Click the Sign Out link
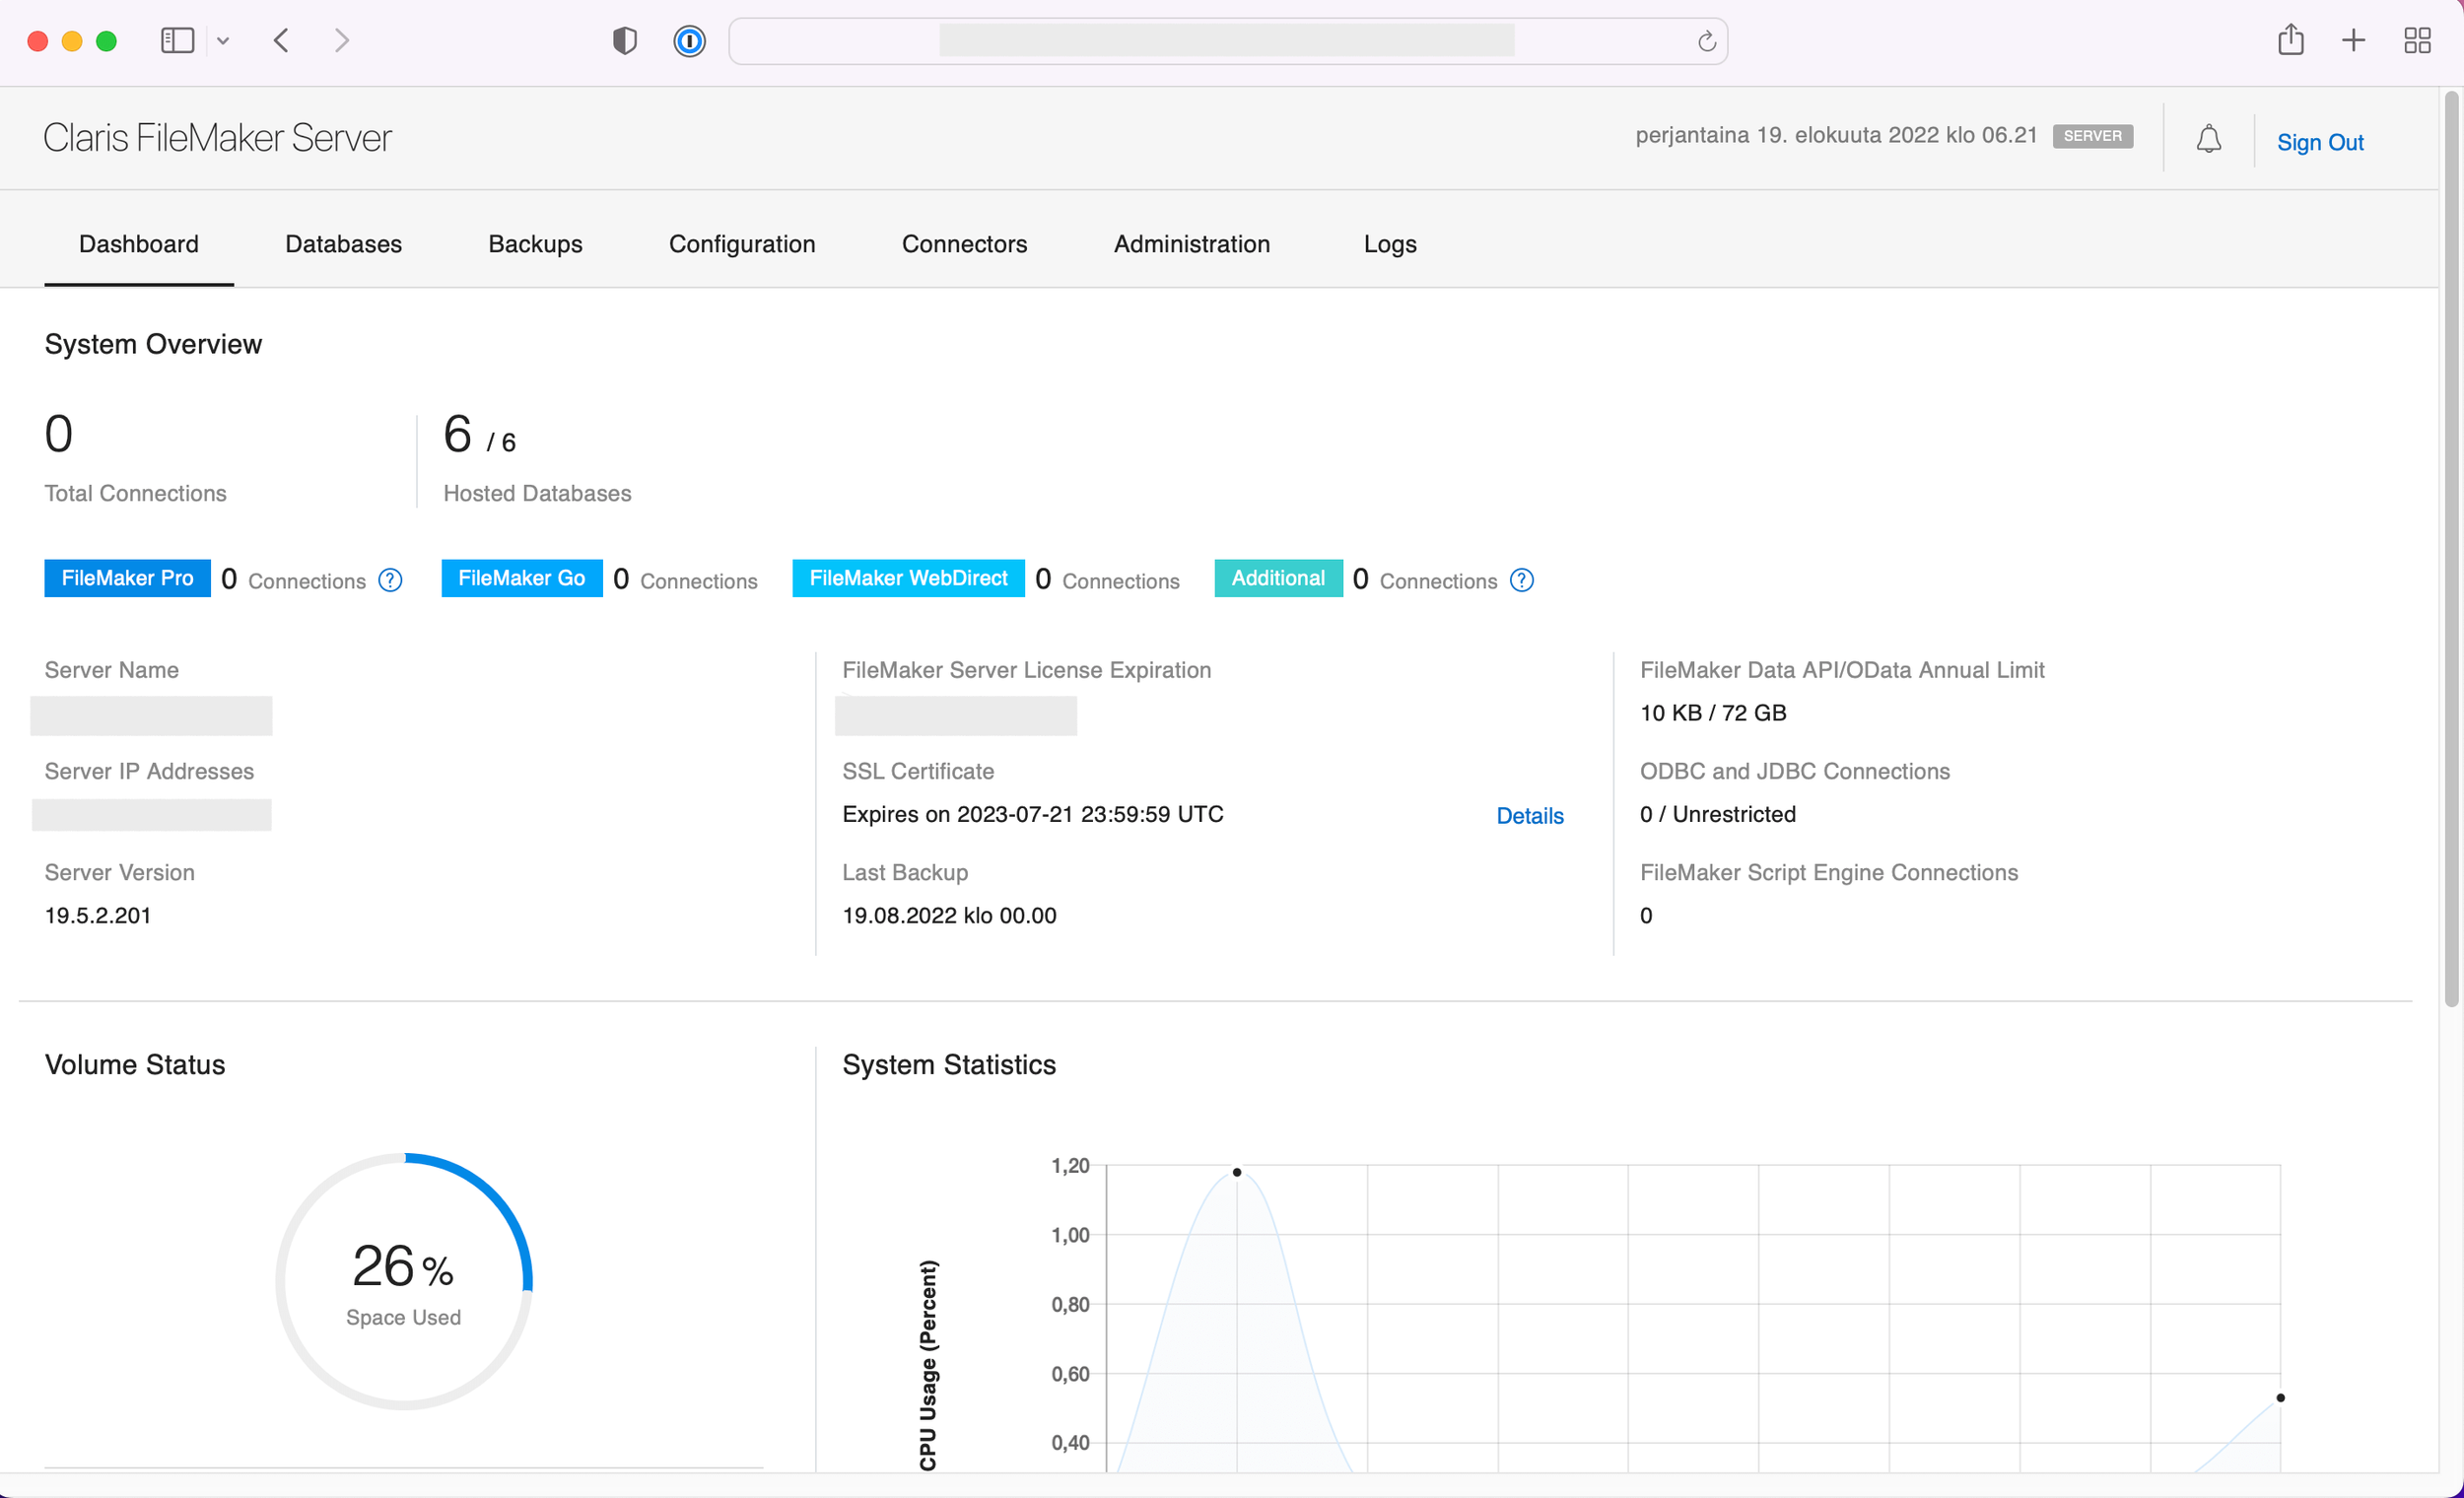 (2319, 142)
